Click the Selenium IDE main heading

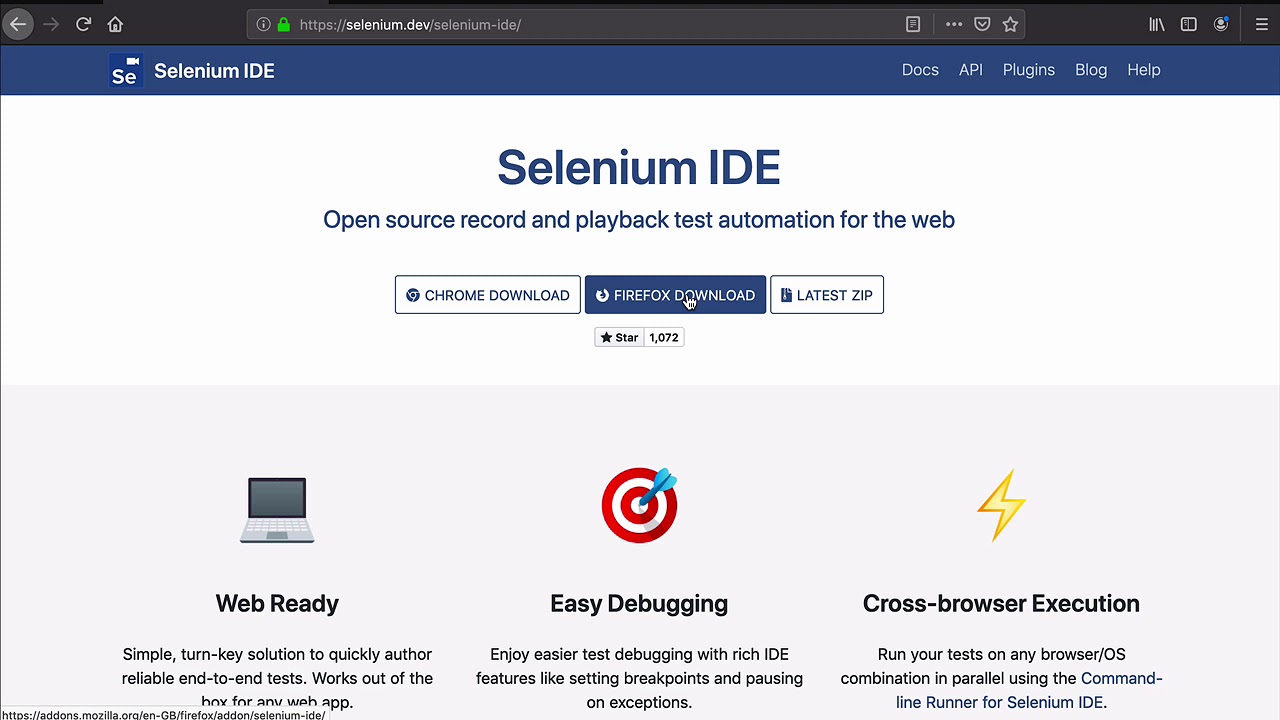pyautogui.click(x=639, y=167)
